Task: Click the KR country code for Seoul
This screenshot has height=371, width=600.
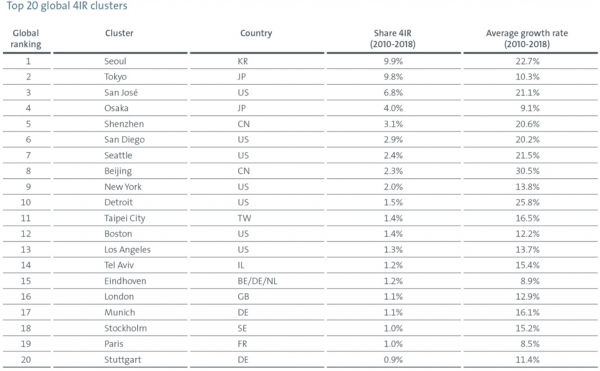Action: click(x=243, y=61)
